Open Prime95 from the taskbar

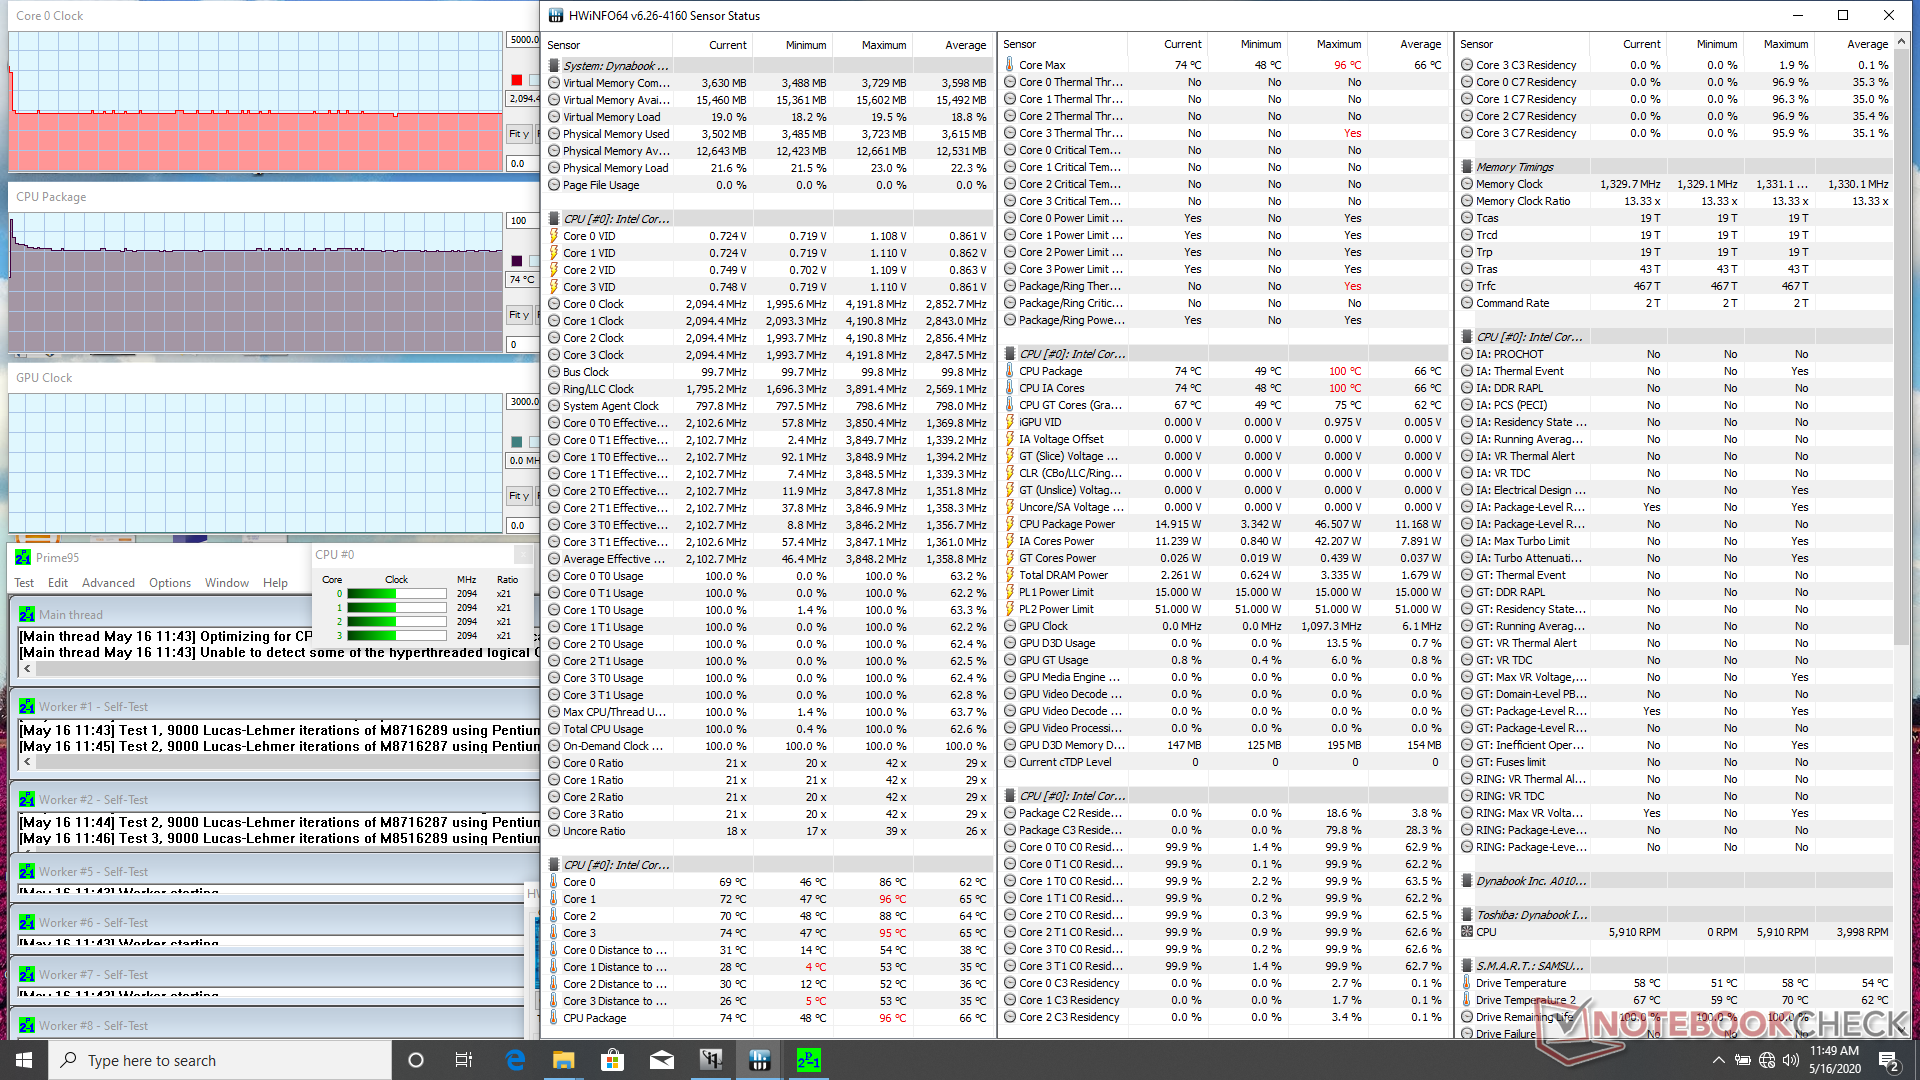tap(808, 1060)
